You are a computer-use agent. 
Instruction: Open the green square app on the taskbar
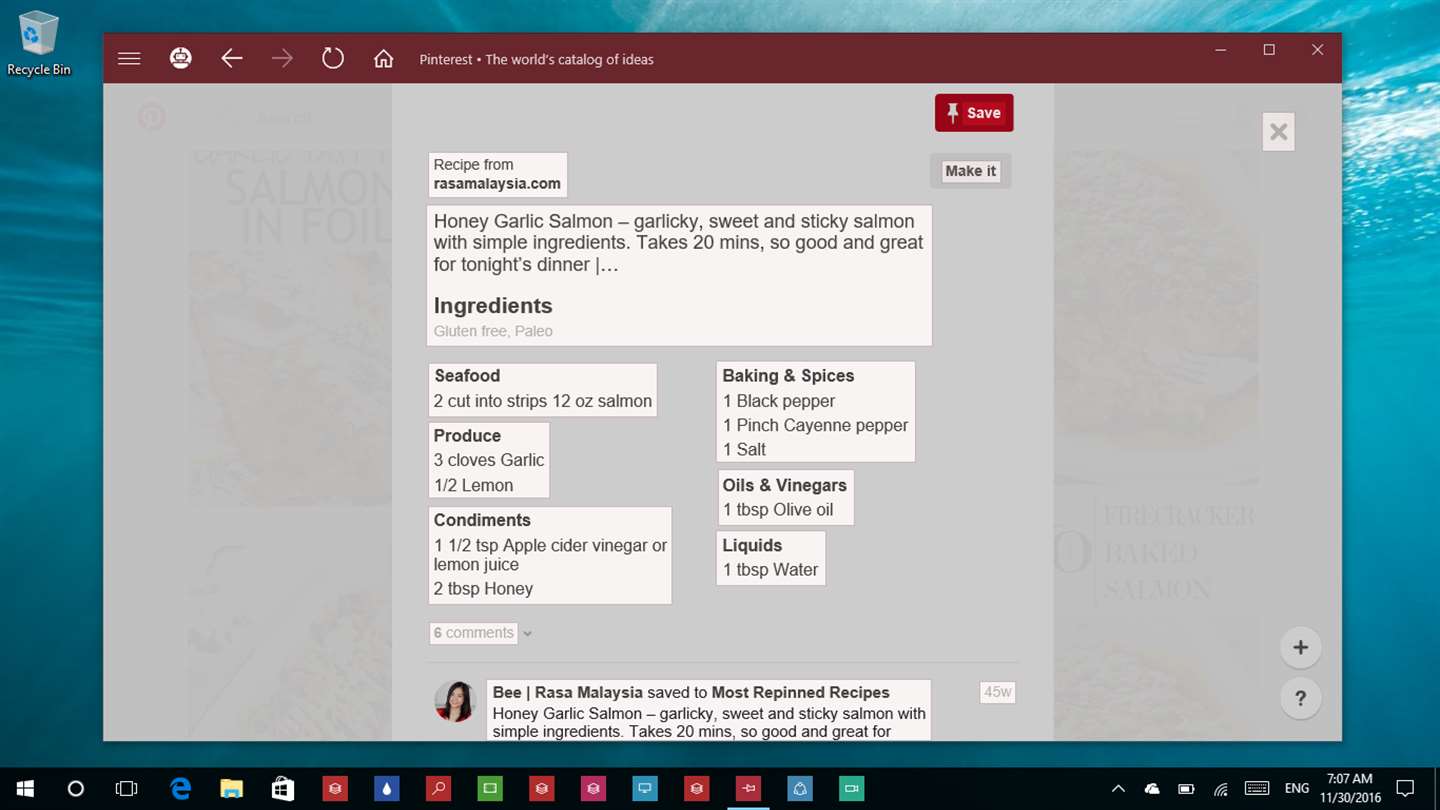point(490,789)
